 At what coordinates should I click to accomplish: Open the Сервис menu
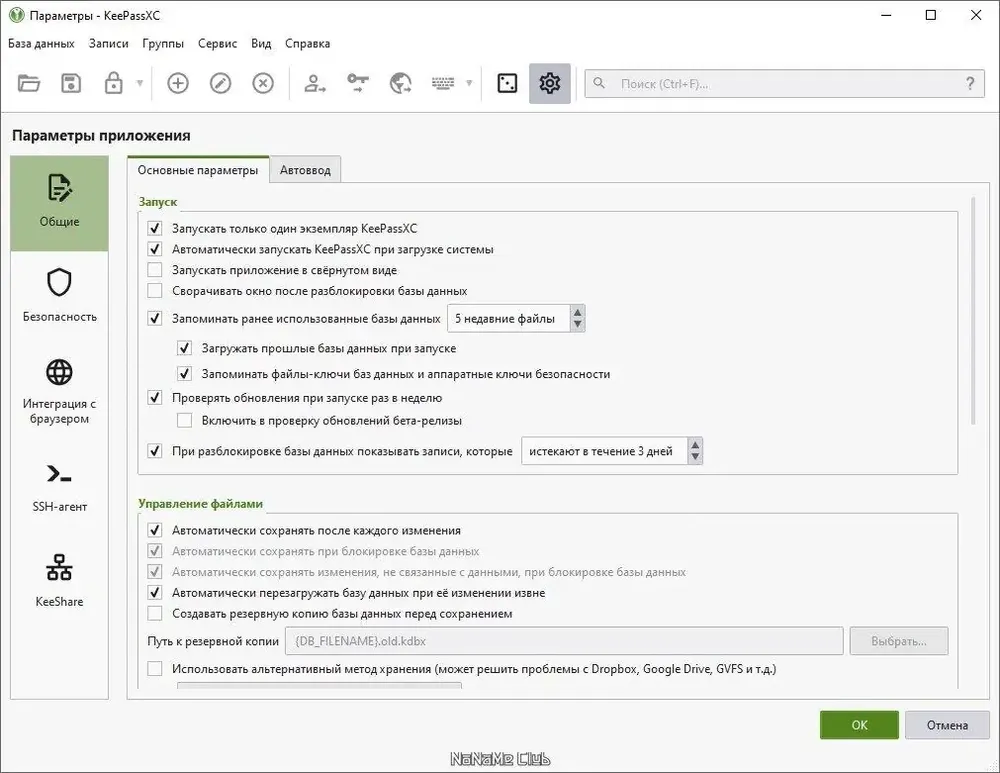(x=217, y=43)
